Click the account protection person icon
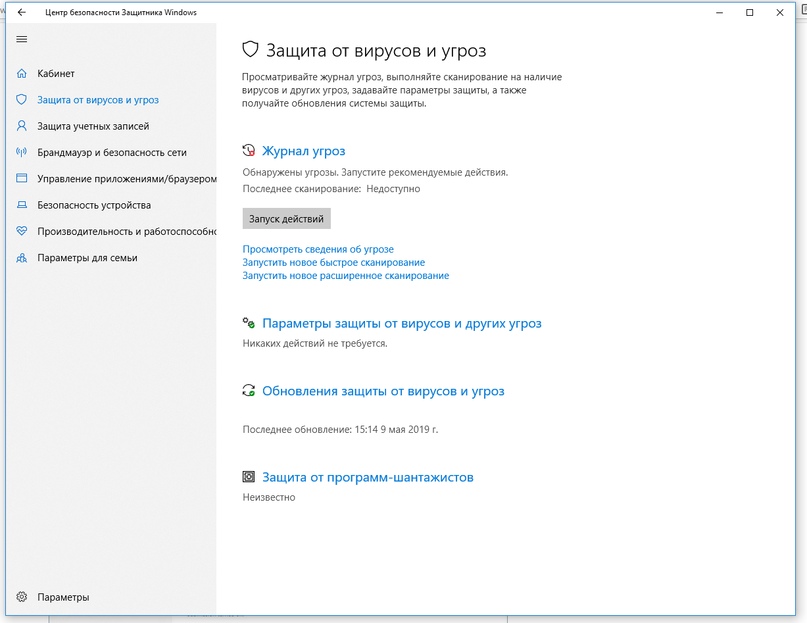Image resolution: width=807 pixels, height=623 pixels. [22, 126]
